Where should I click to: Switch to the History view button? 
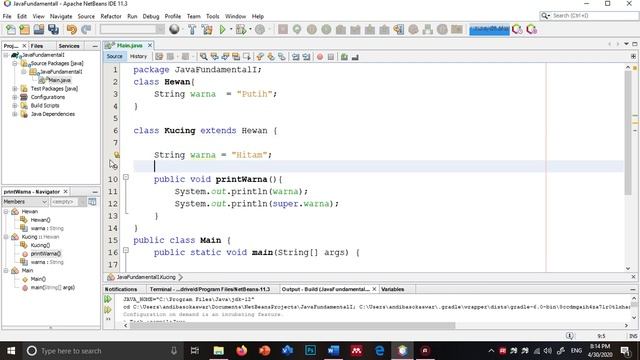click(138, 56)
